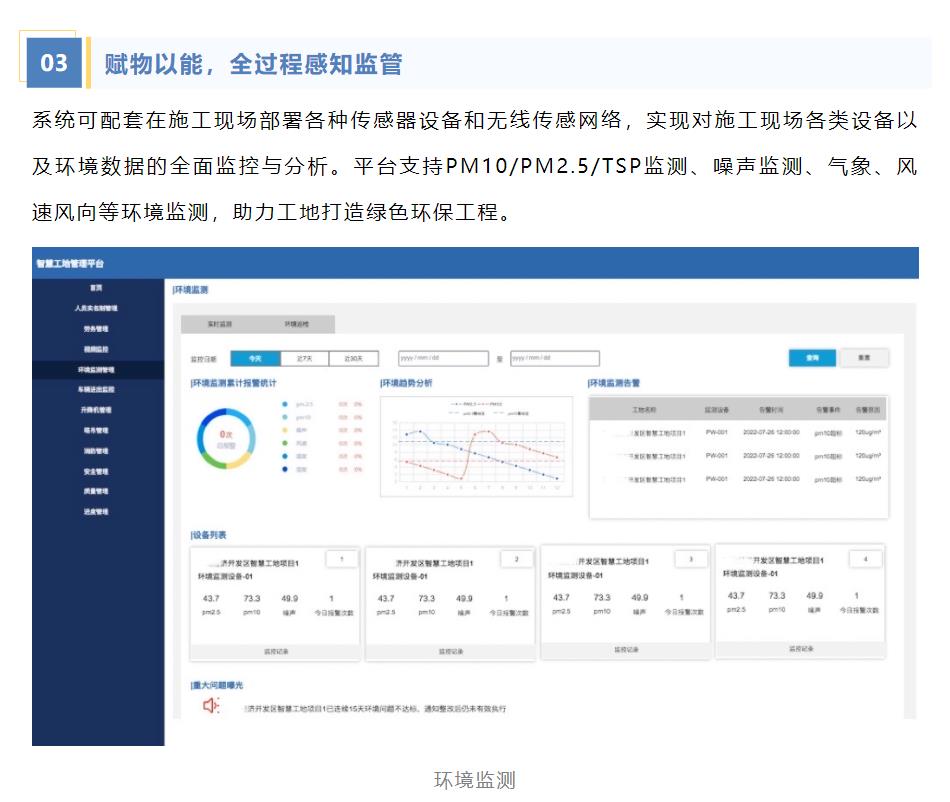Click the number badge 4 on last device card
Image resolution: width=950 pixels, height=802 pixels.
click(x=866, y=561)
